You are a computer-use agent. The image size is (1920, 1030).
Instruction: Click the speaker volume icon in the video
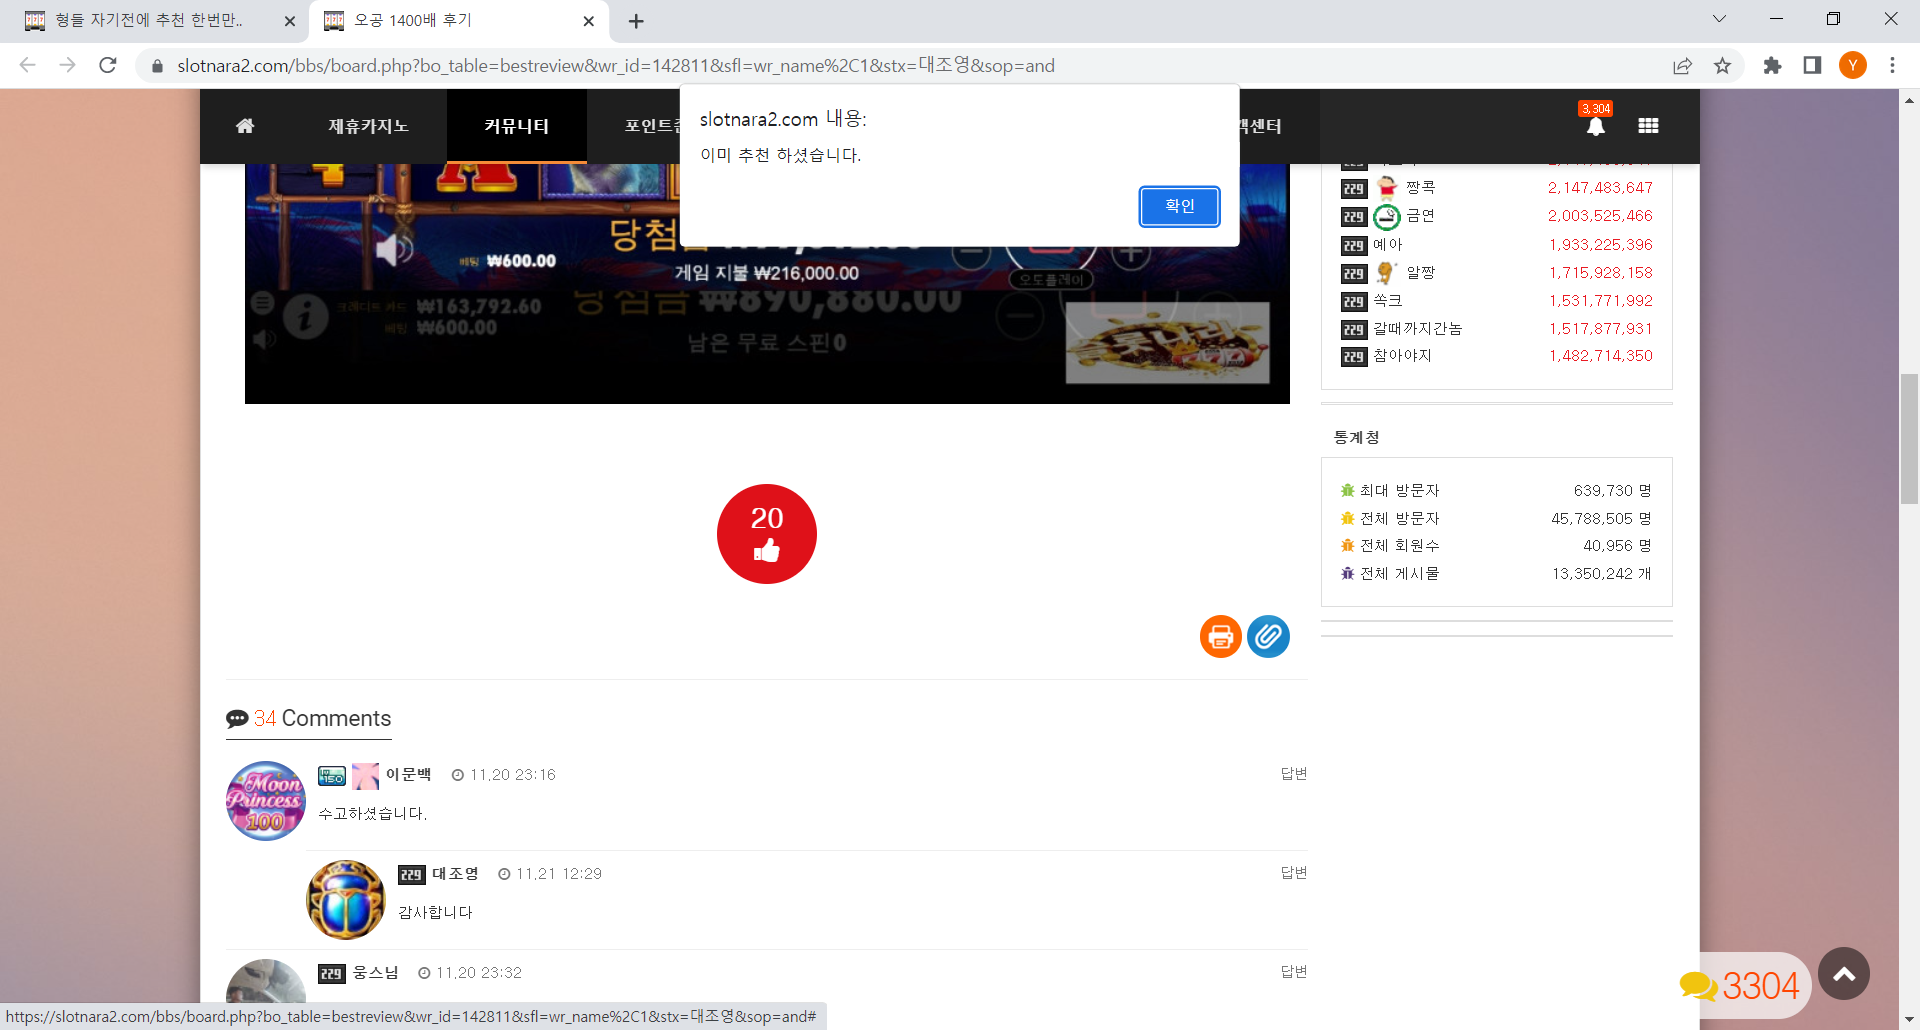point(394,250)
